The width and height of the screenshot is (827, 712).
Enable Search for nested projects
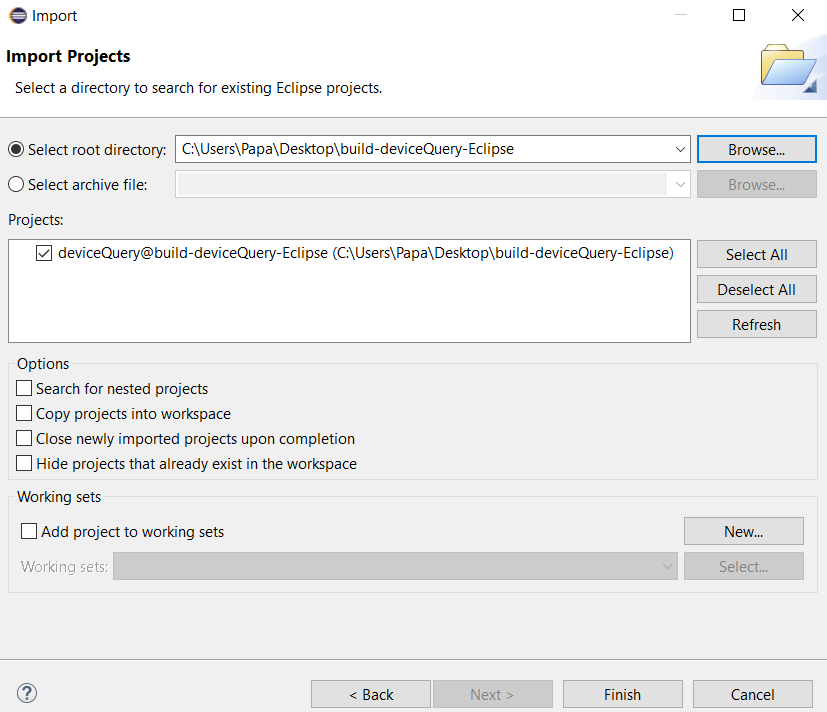25,388
